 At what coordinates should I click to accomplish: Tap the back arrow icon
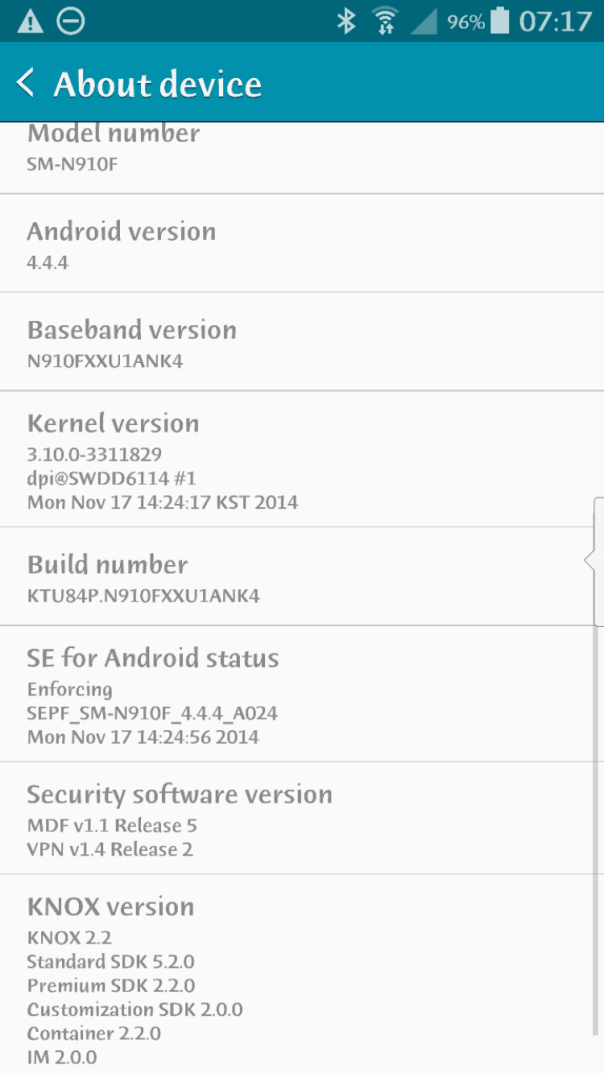pyautogui.click(x=26, y=83)
